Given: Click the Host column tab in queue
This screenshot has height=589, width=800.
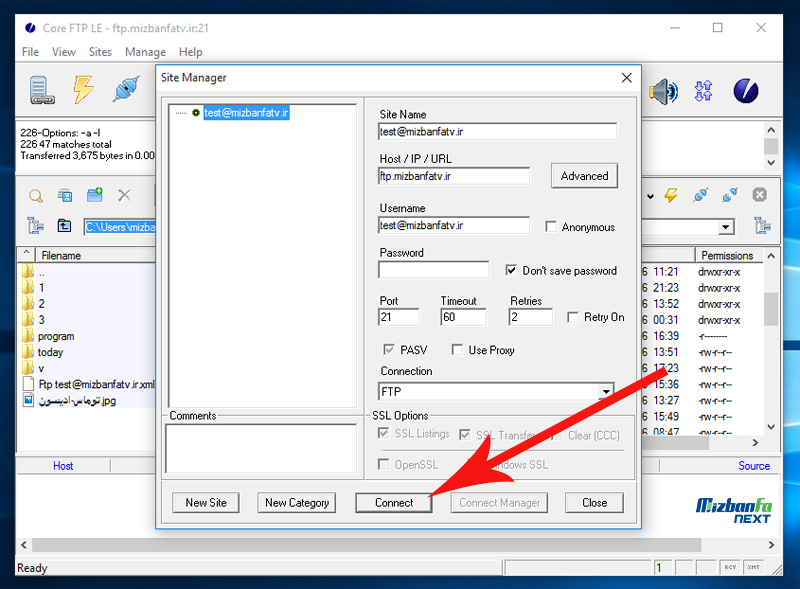Looking at the screenshot, I should coord(63,465).
